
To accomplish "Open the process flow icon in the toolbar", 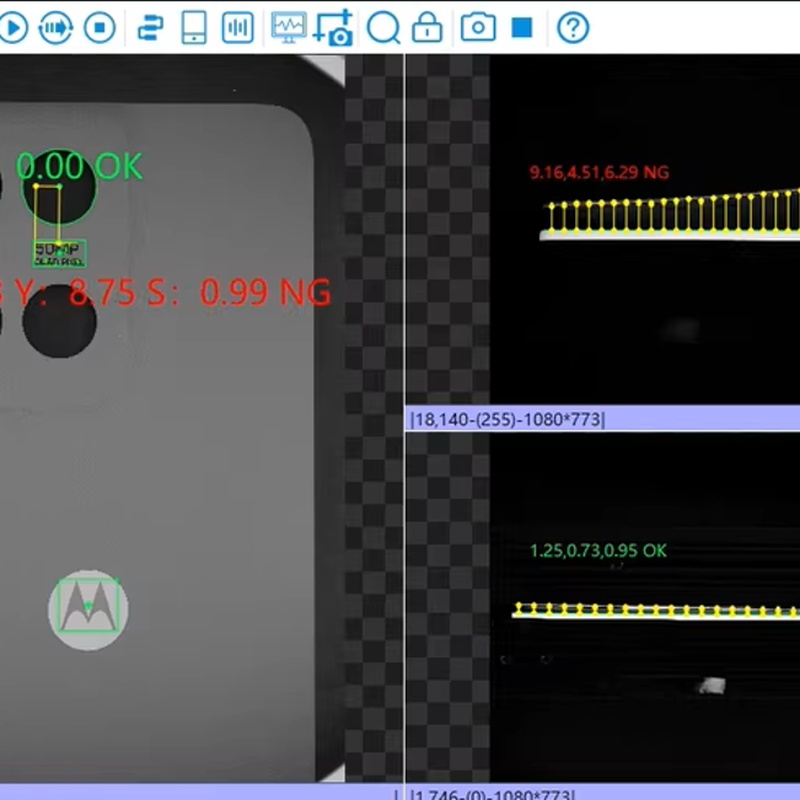I will click(x=151, y=27).
